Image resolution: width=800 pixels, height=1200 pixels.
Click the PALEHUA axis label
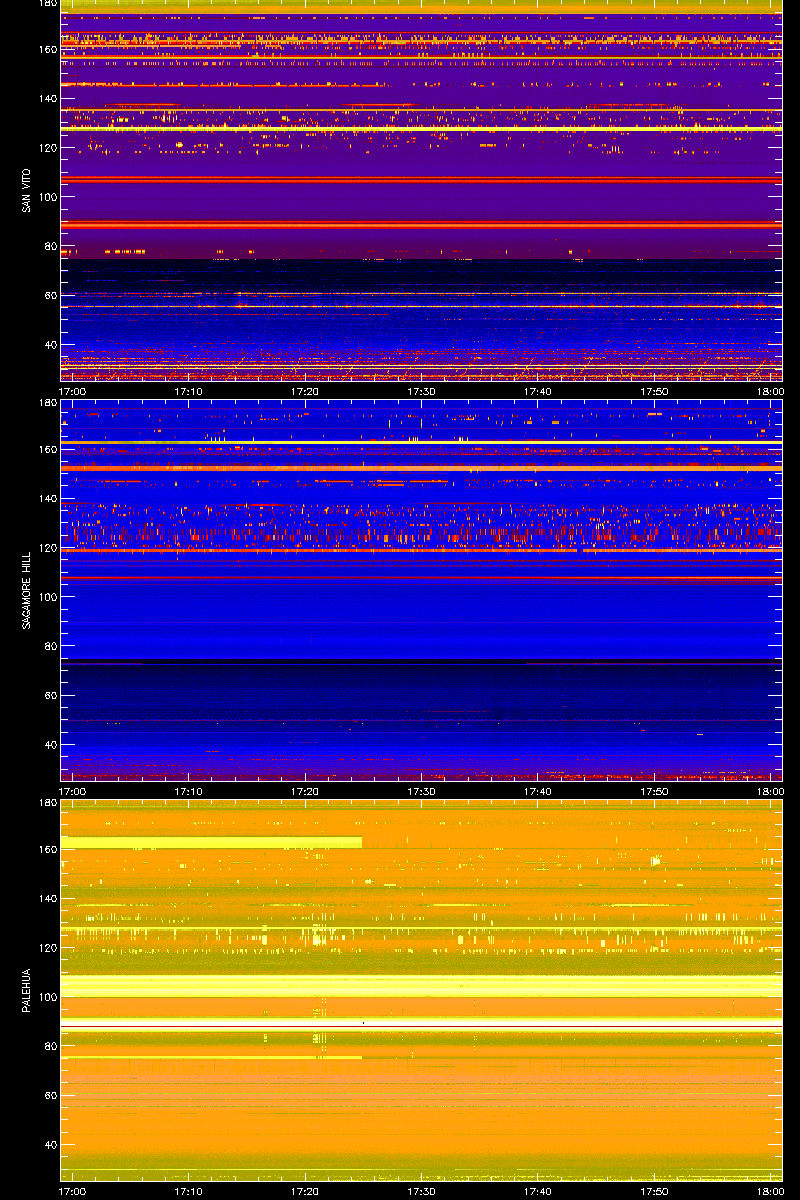25,990
